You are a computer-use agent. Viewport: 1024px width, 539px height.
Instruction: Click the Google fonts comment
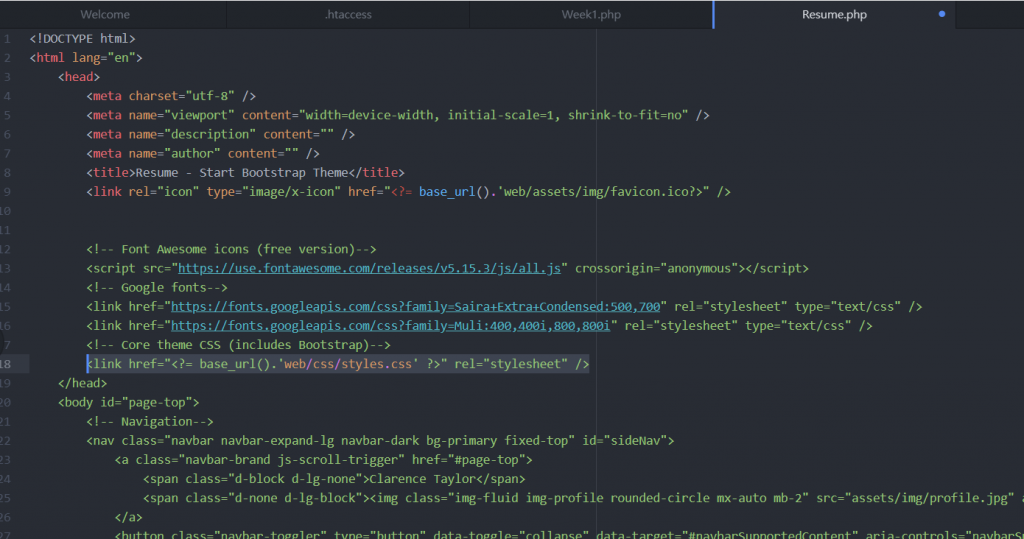[157, 287]
